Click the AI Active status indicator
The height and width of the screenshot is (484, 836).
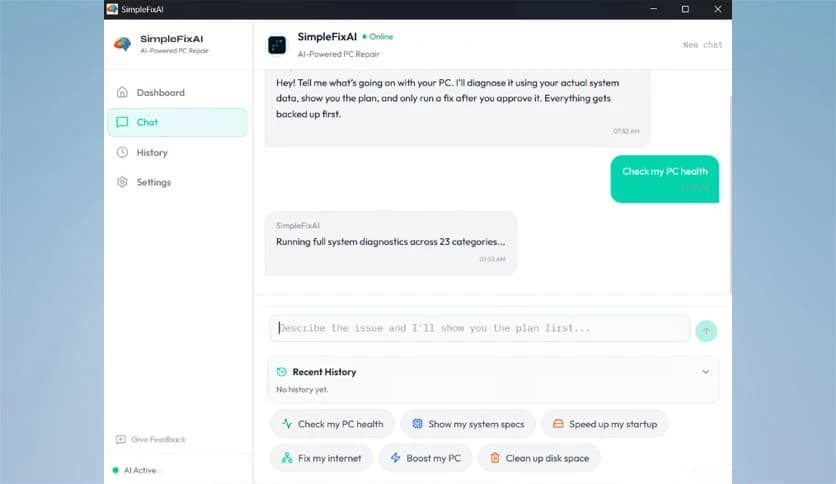[134, 470]
